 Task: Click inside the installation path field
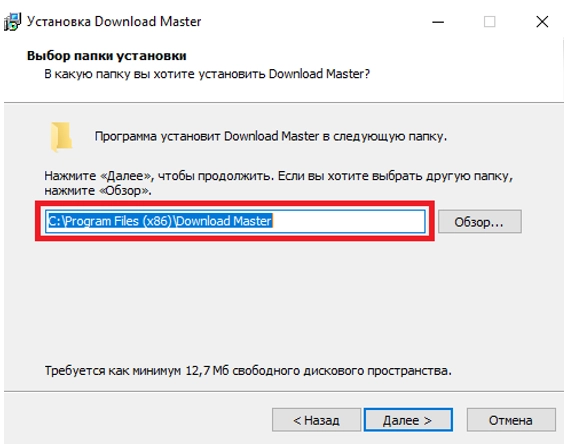[x=235, y=221]
